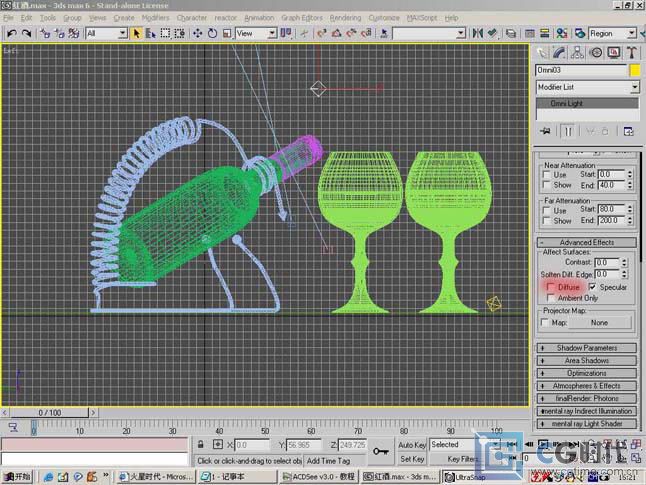This screenshot has height=485, width=646.
Task: Check the Diffuse checkbox
Action: [551, 287]
